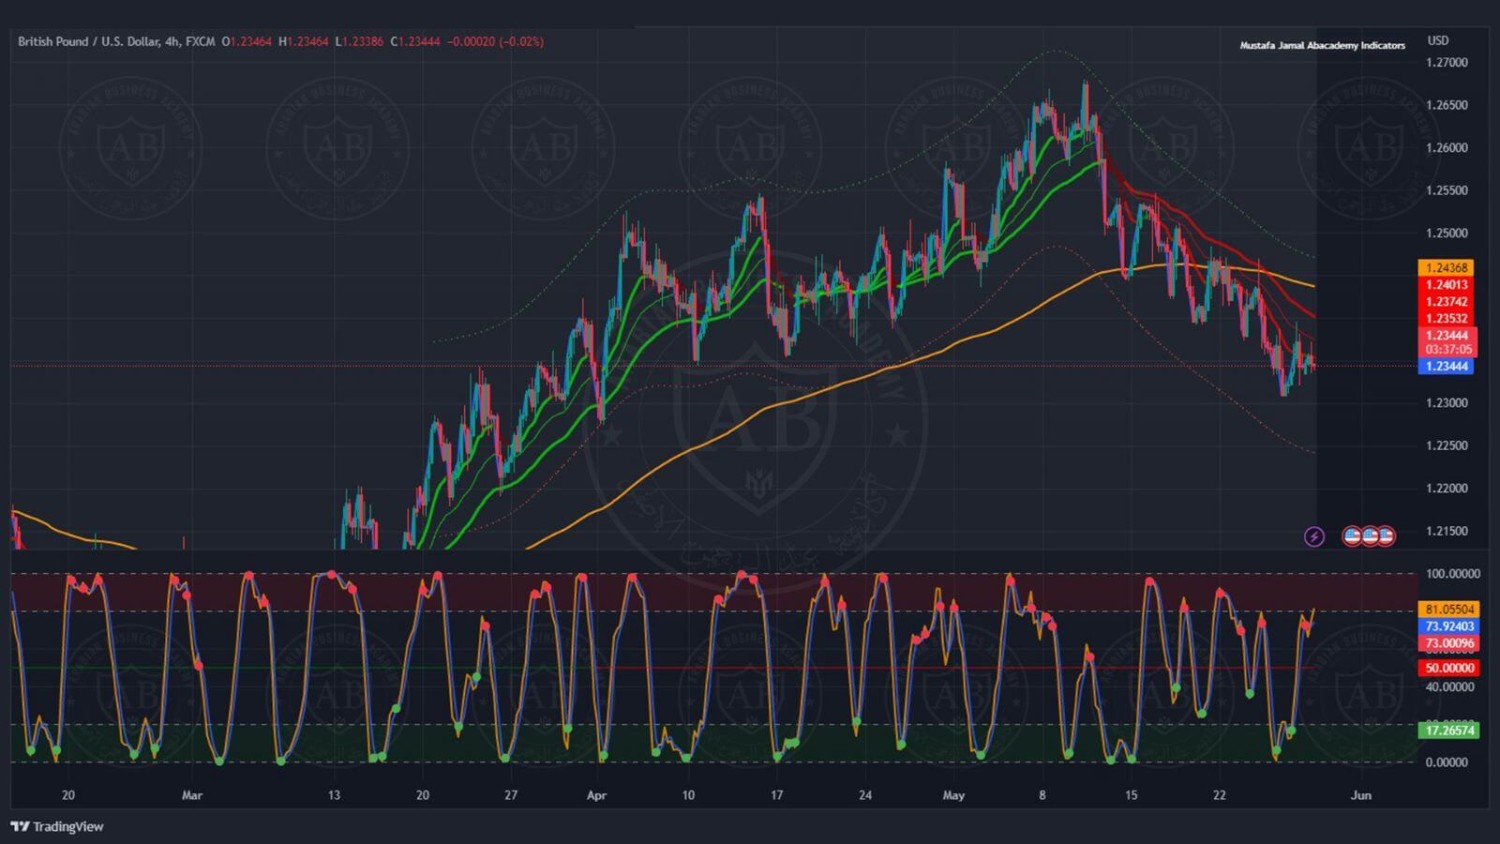Viewport: 1500px width, 844px height.
Task: Click the red 50.00000 level label
Action: [x=1449, y=668]
